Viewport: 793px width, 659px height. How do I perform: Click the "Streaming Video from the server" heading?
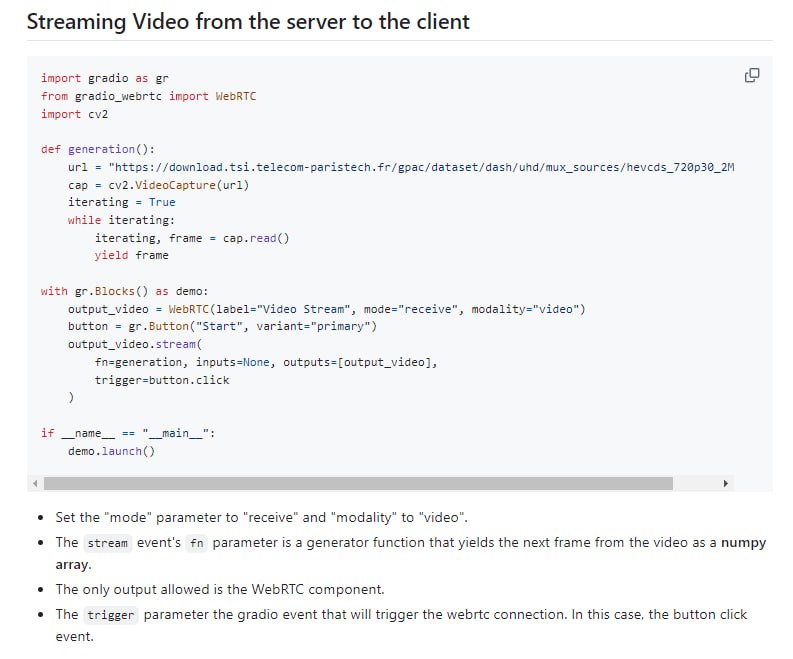click(248, 21)
